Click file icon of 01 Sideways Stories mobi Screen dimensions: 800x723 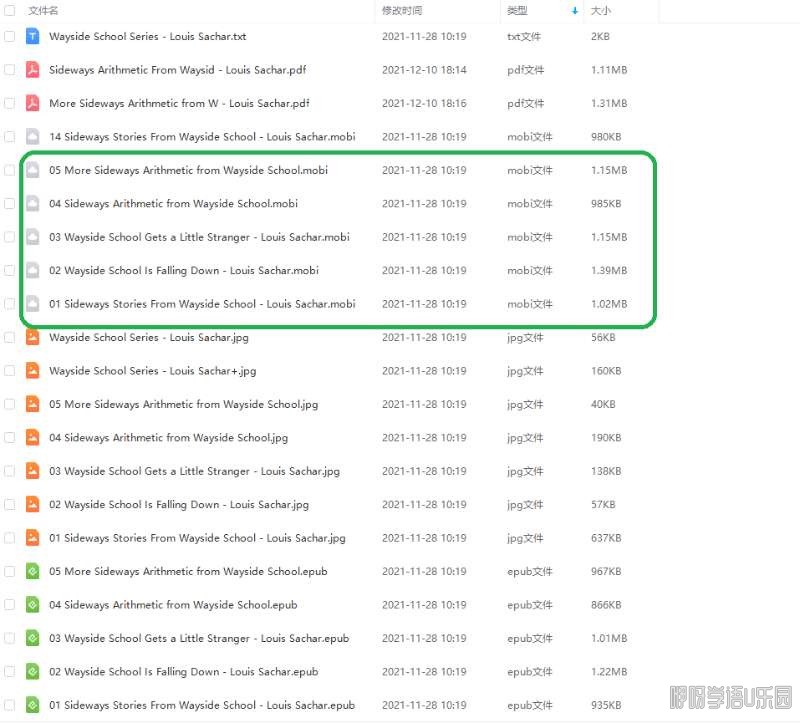(33, 304)
